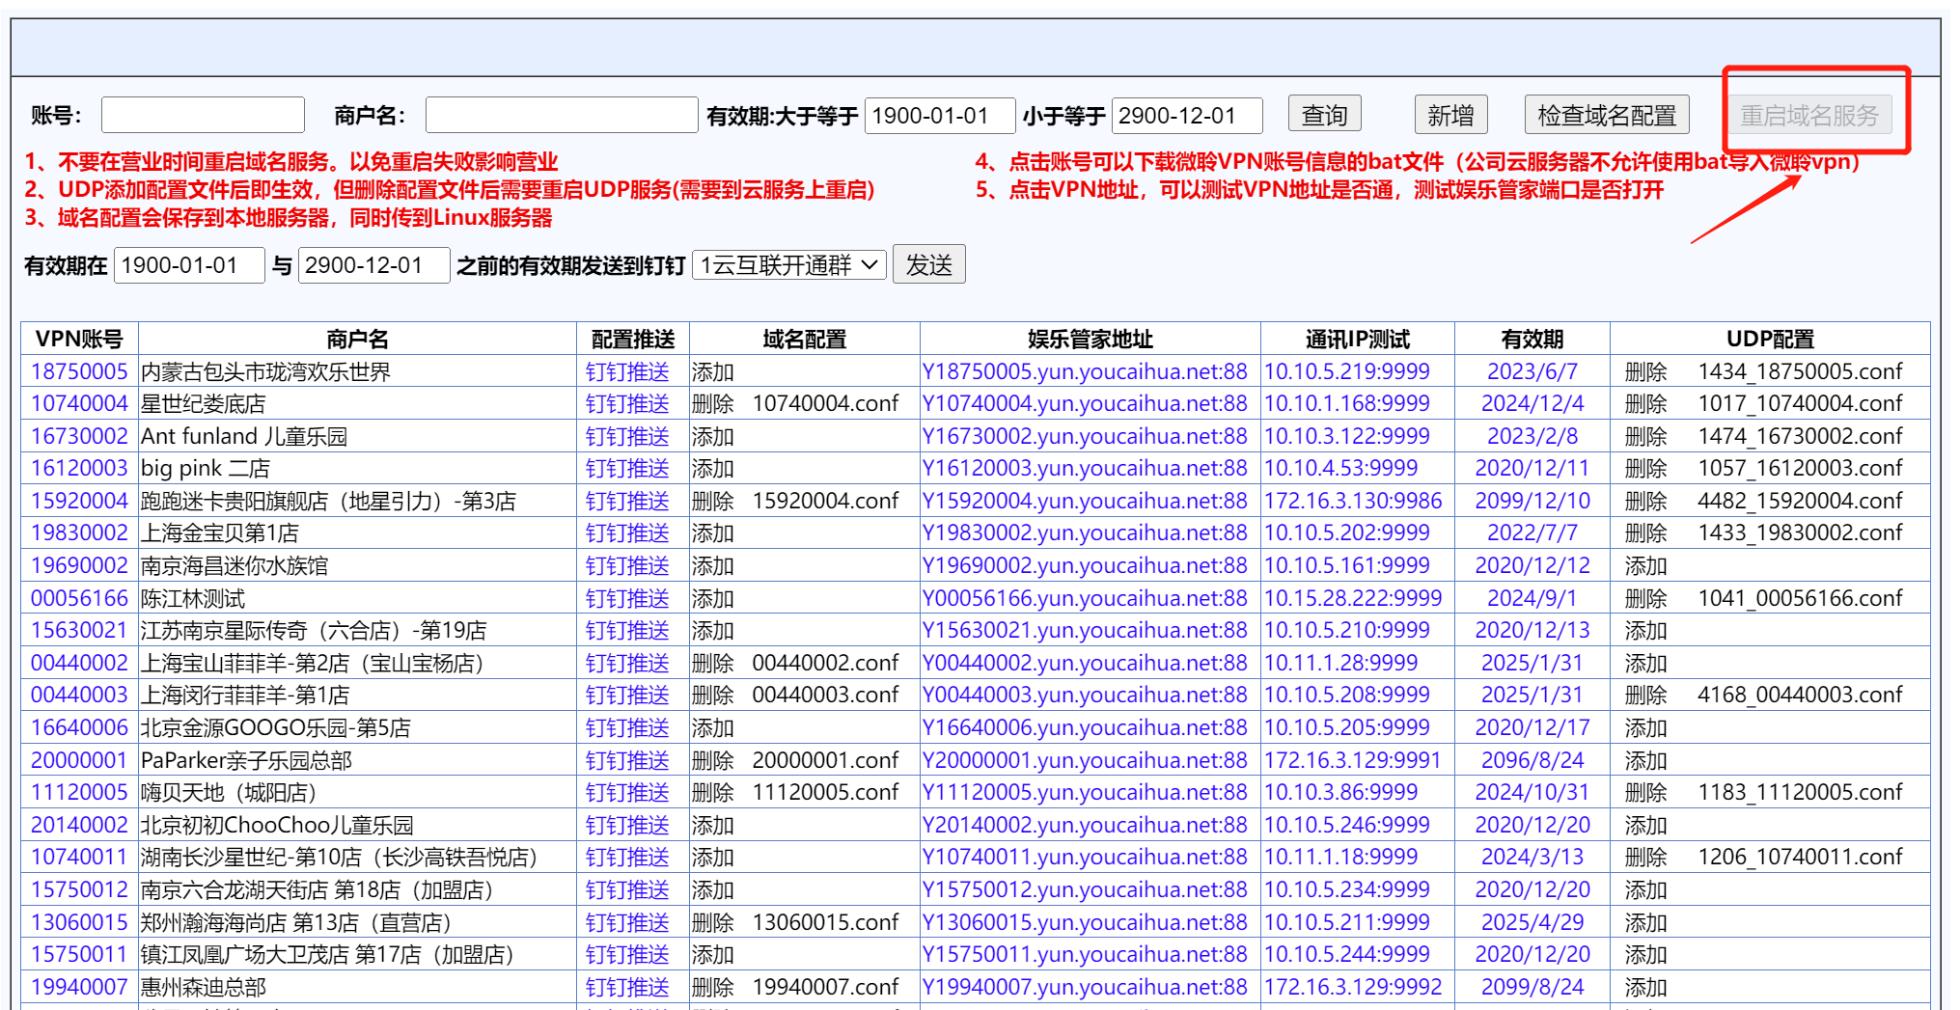The height and width of the screenshot is (1010, 1960).
Task: Delete domain config 10740004.conf
Action: [713, 404]
